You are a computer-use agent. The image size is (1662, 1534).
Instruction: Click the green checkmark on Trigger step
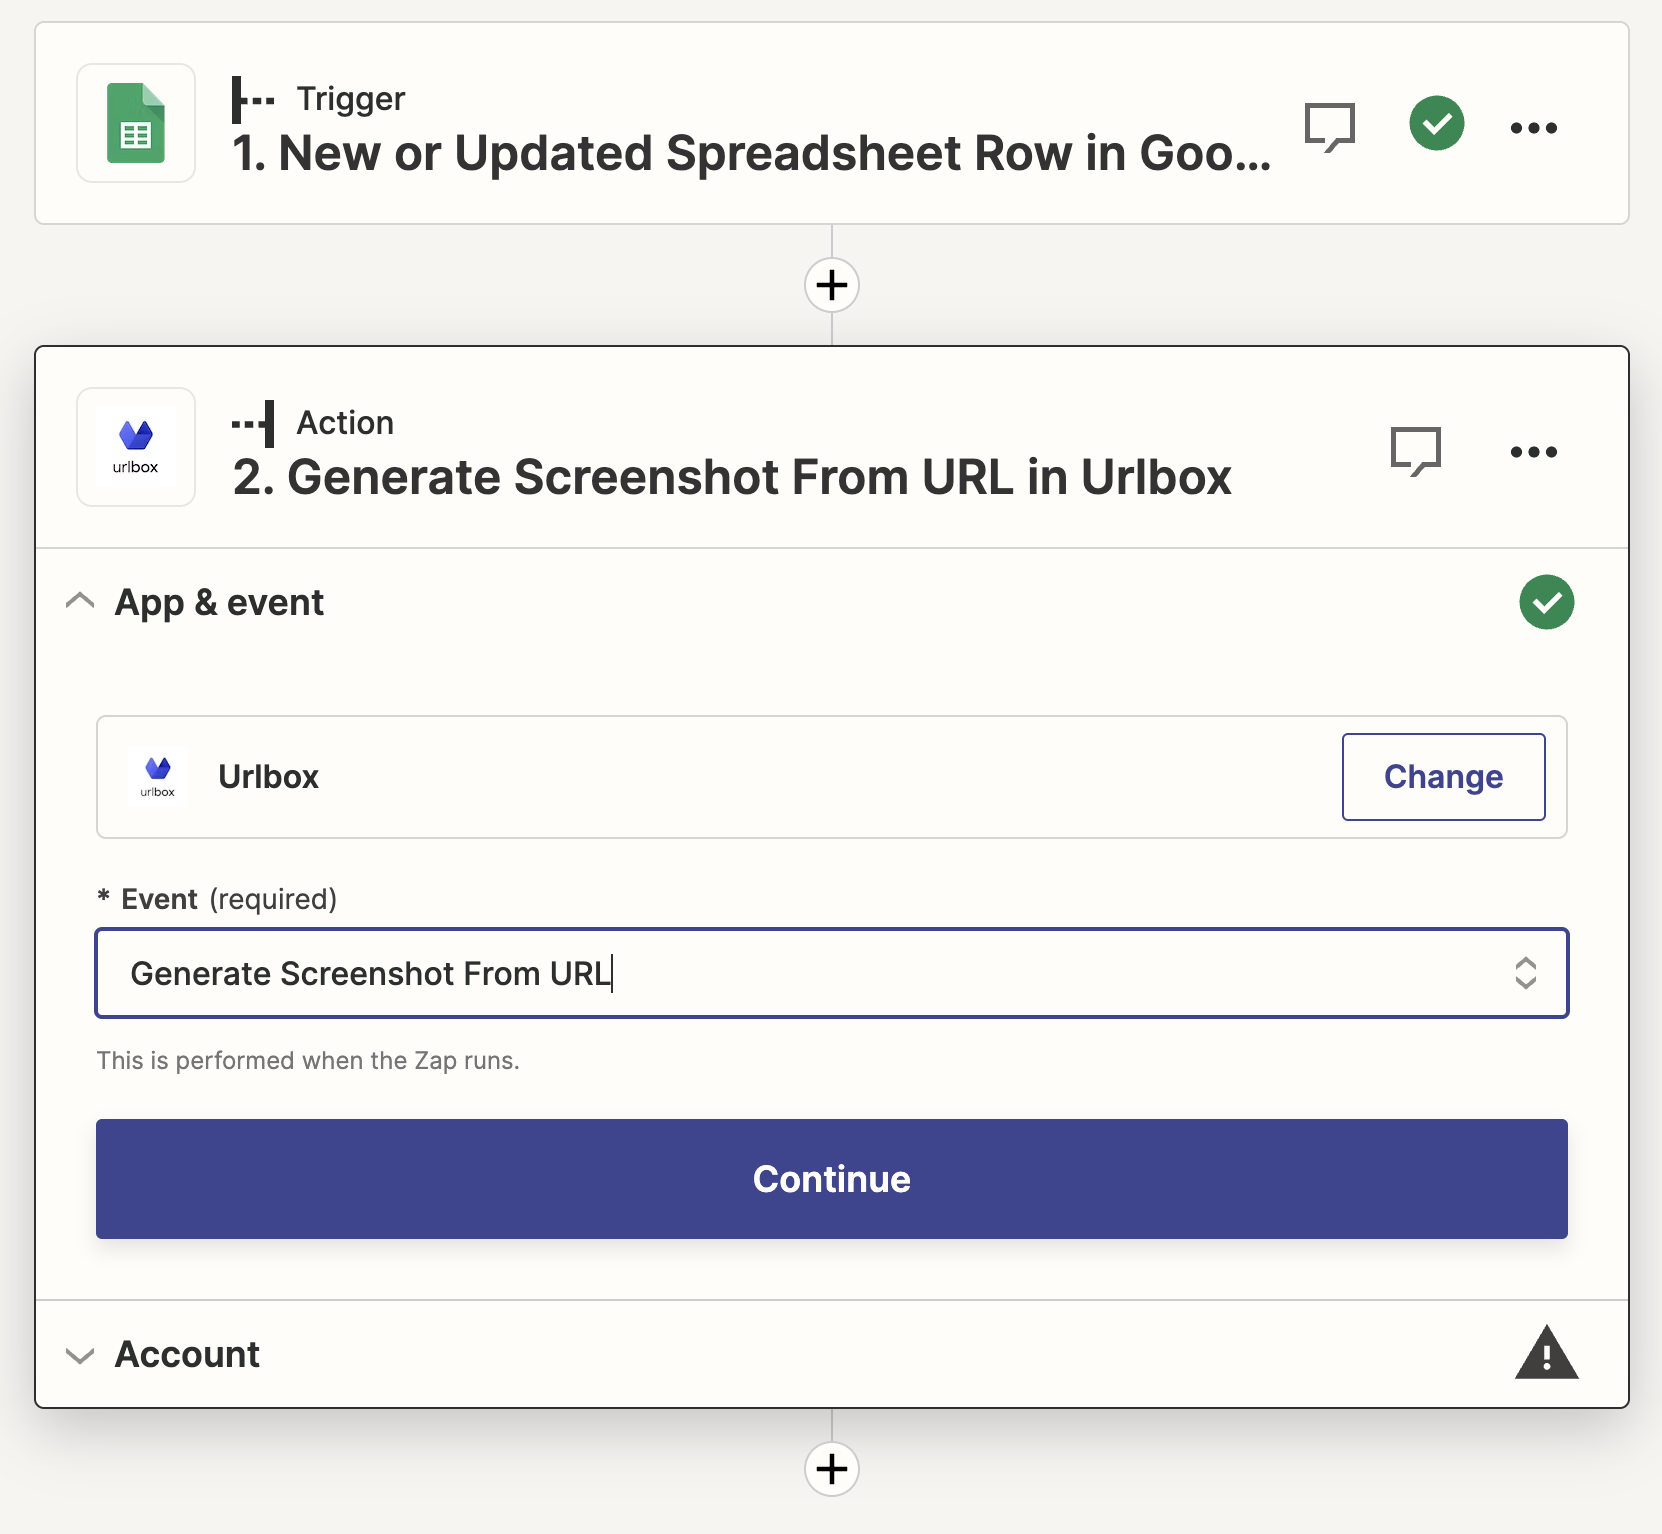pos(1436,124)
